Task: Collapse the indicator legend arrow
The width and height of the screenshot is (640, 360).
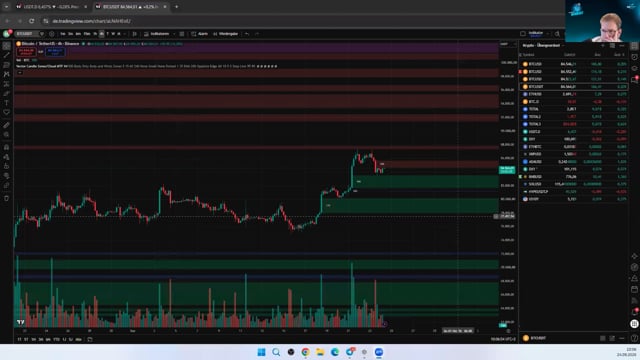Action: pos(20,72)
